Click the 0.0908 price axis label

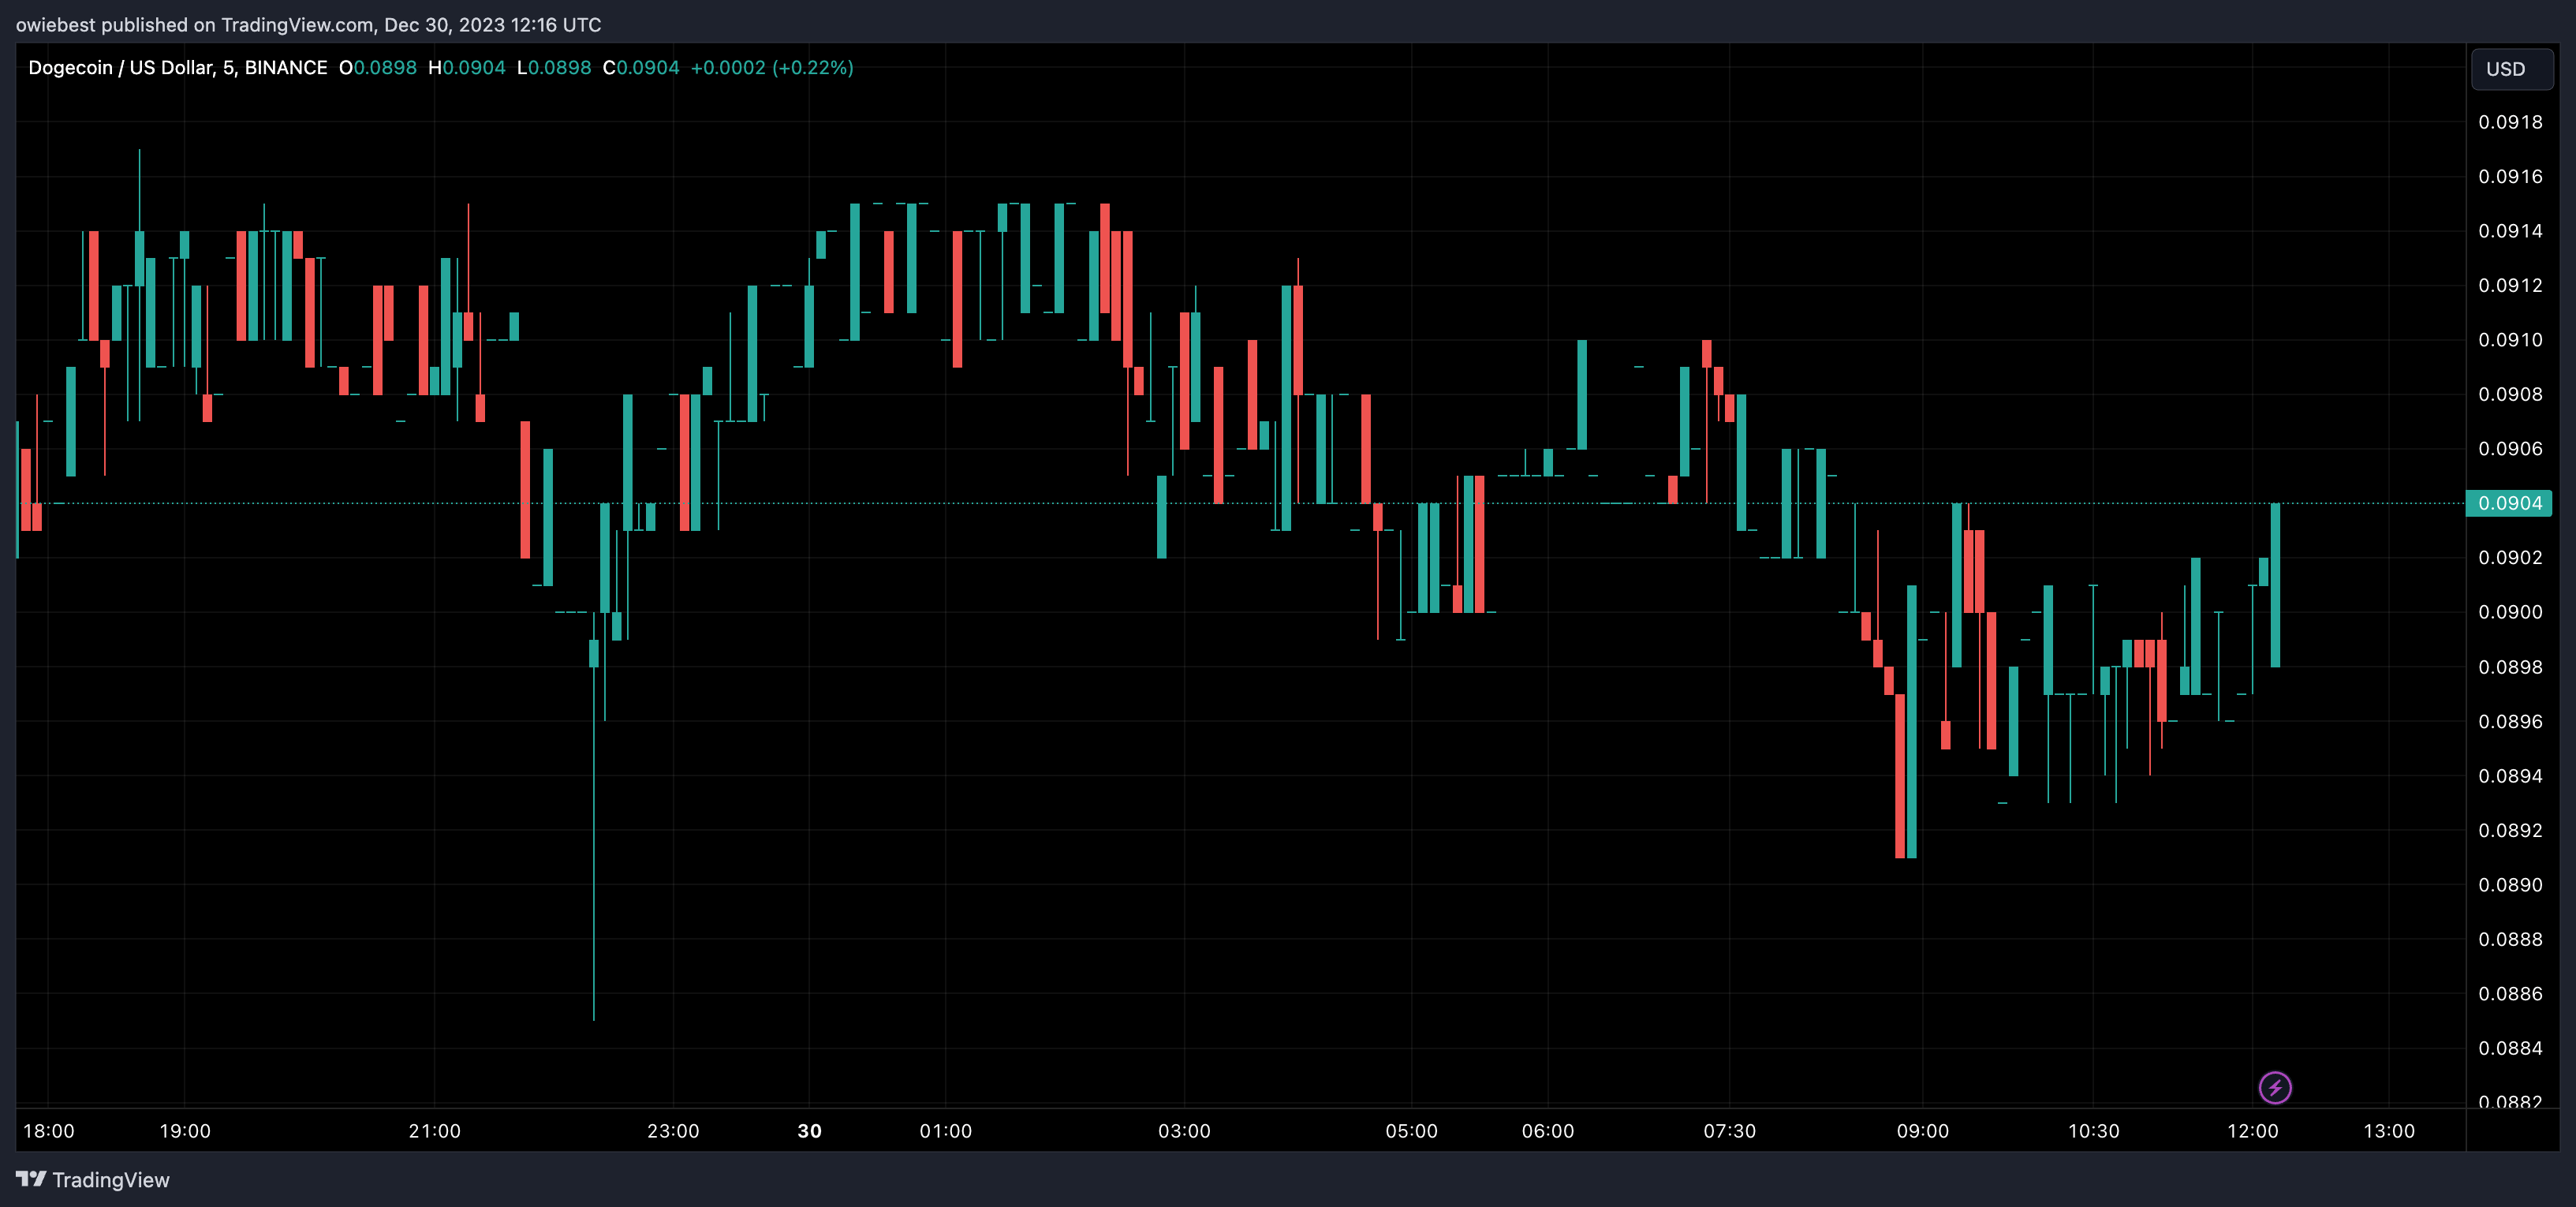[2510, 394]
